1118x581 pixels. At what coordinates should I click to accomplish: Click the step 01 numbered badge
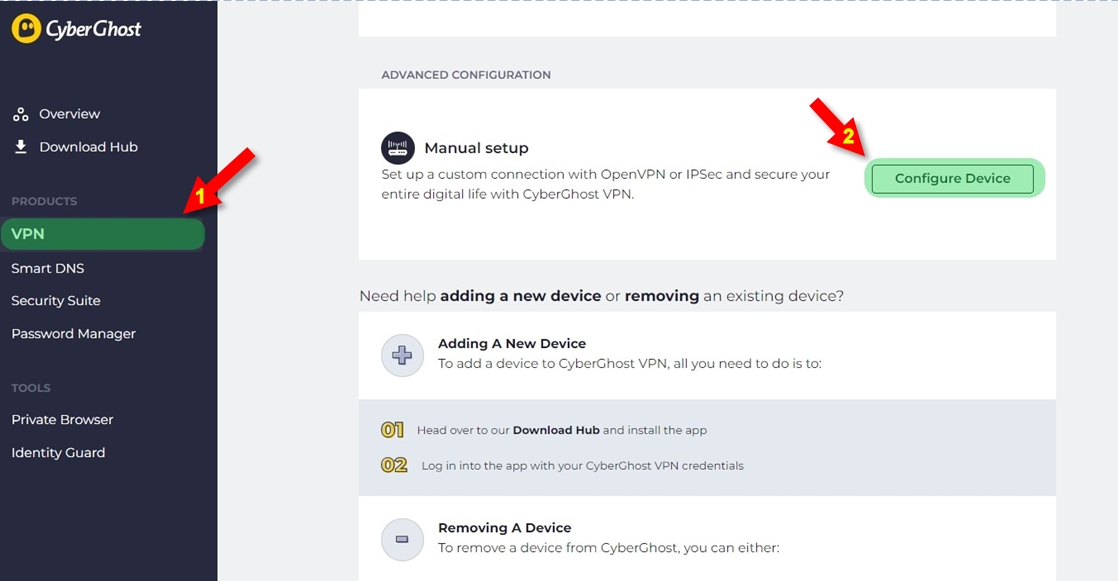tap(392, 428)
